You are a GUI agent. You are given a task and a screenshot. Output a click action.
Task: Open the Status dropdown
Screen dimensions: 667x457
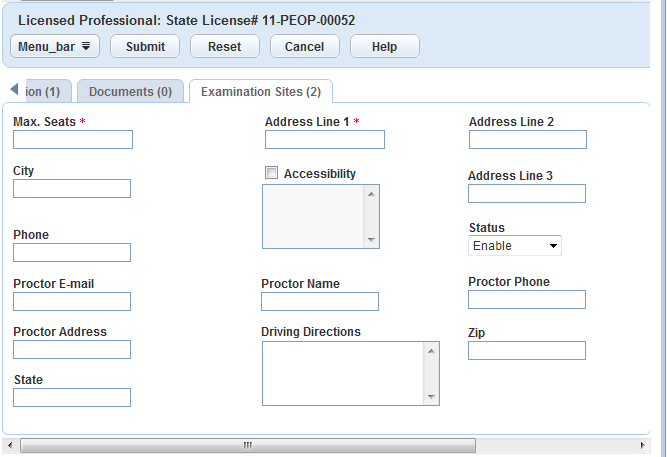(x=514, y=246)
